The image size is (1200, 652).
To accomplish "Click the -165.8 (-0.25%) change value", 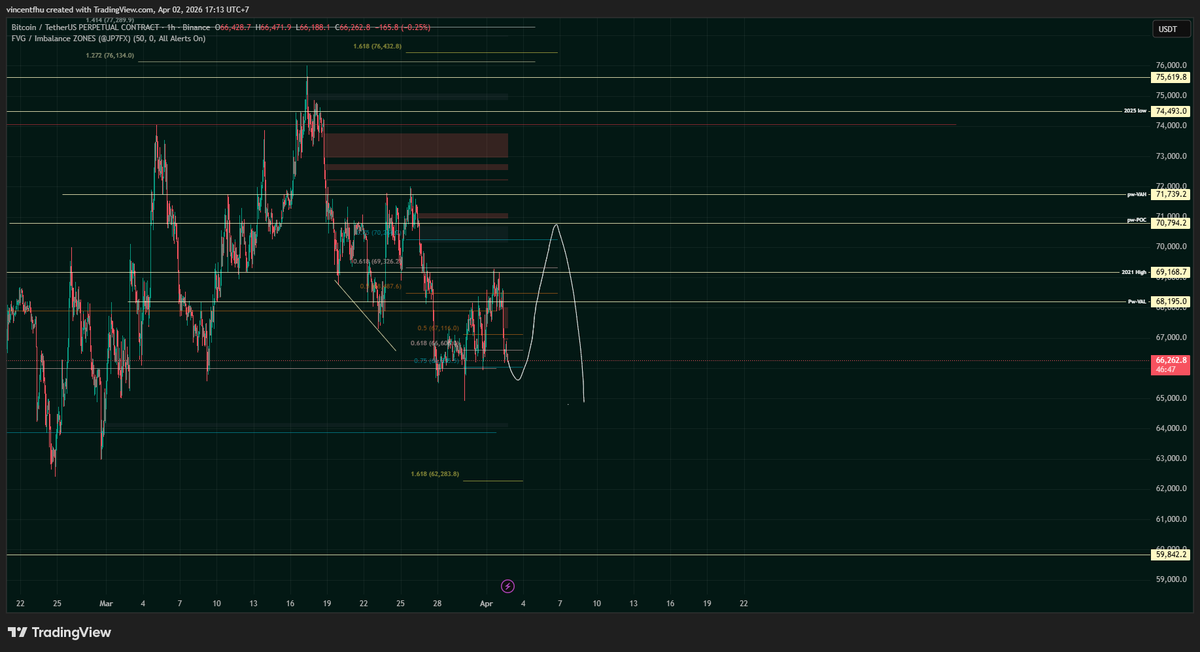I will pyautogui.click(x=404, y=27).
